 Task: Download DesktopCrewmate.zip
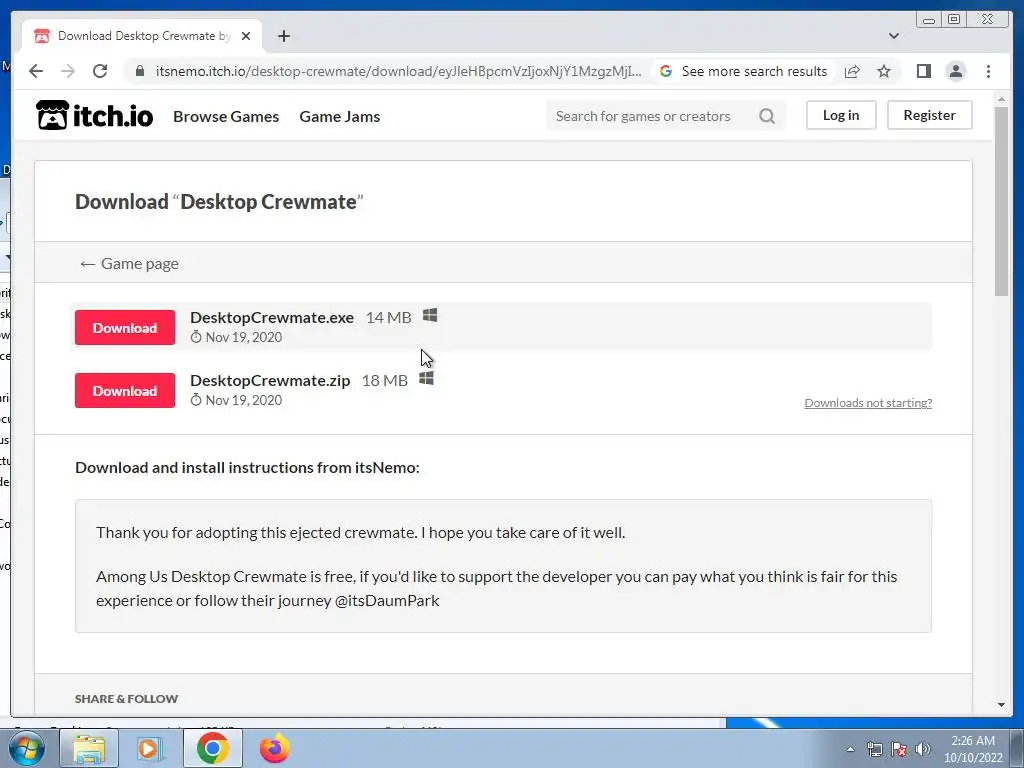click(x=125, y=391)
